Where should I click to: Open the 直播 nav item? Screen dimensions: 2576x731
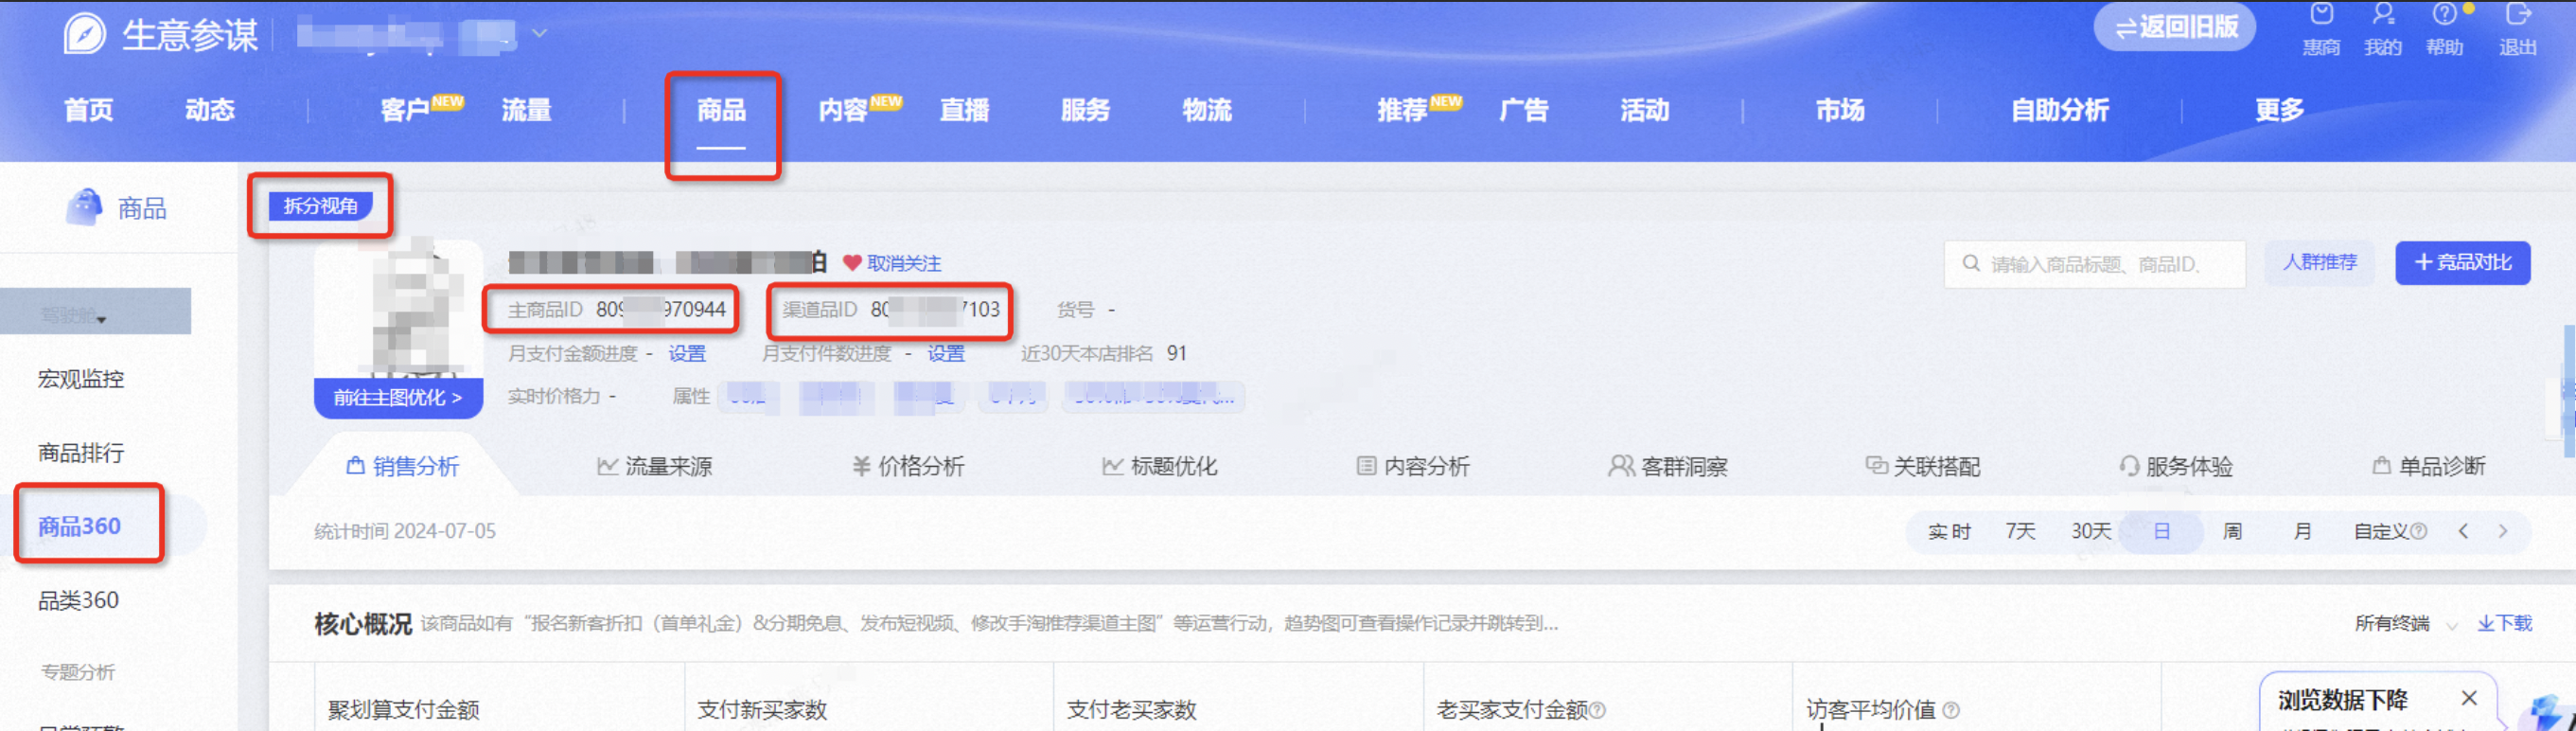click(x=964, y=109)
